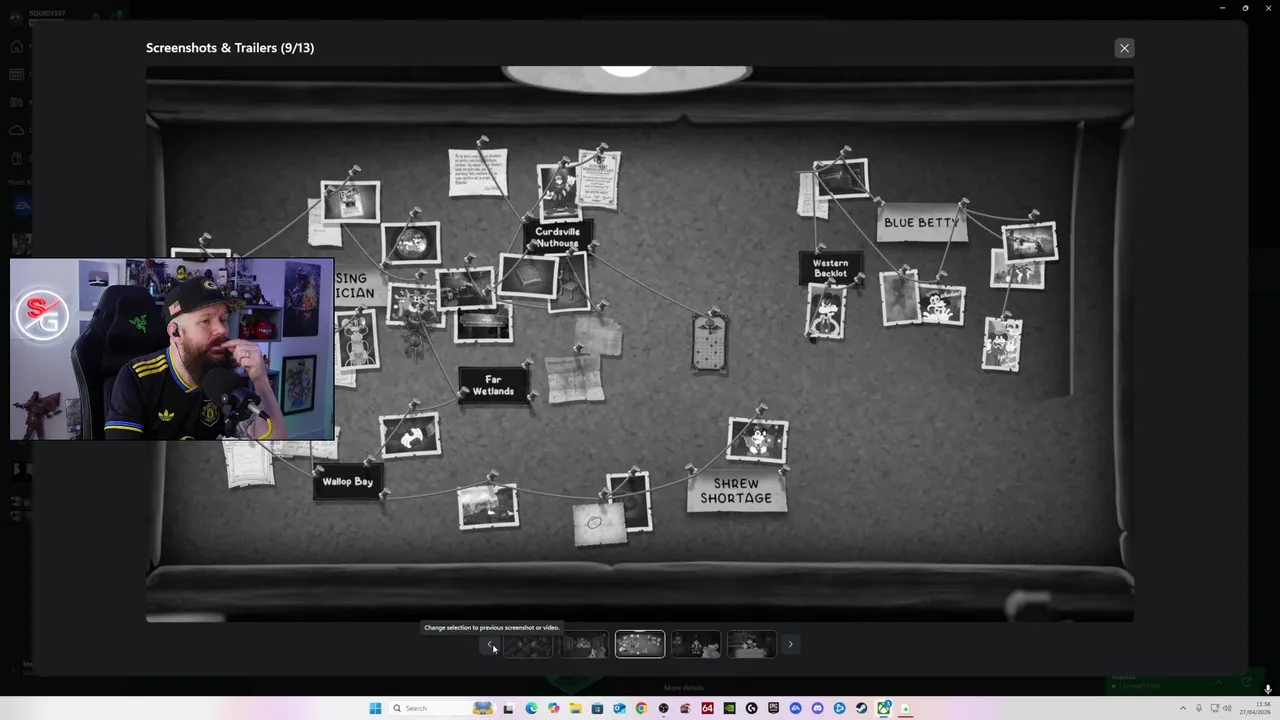Open File Explorer from the taskbar
Image resolution: width=1280 pixels, height=720 pixels.
pos(575,708)
